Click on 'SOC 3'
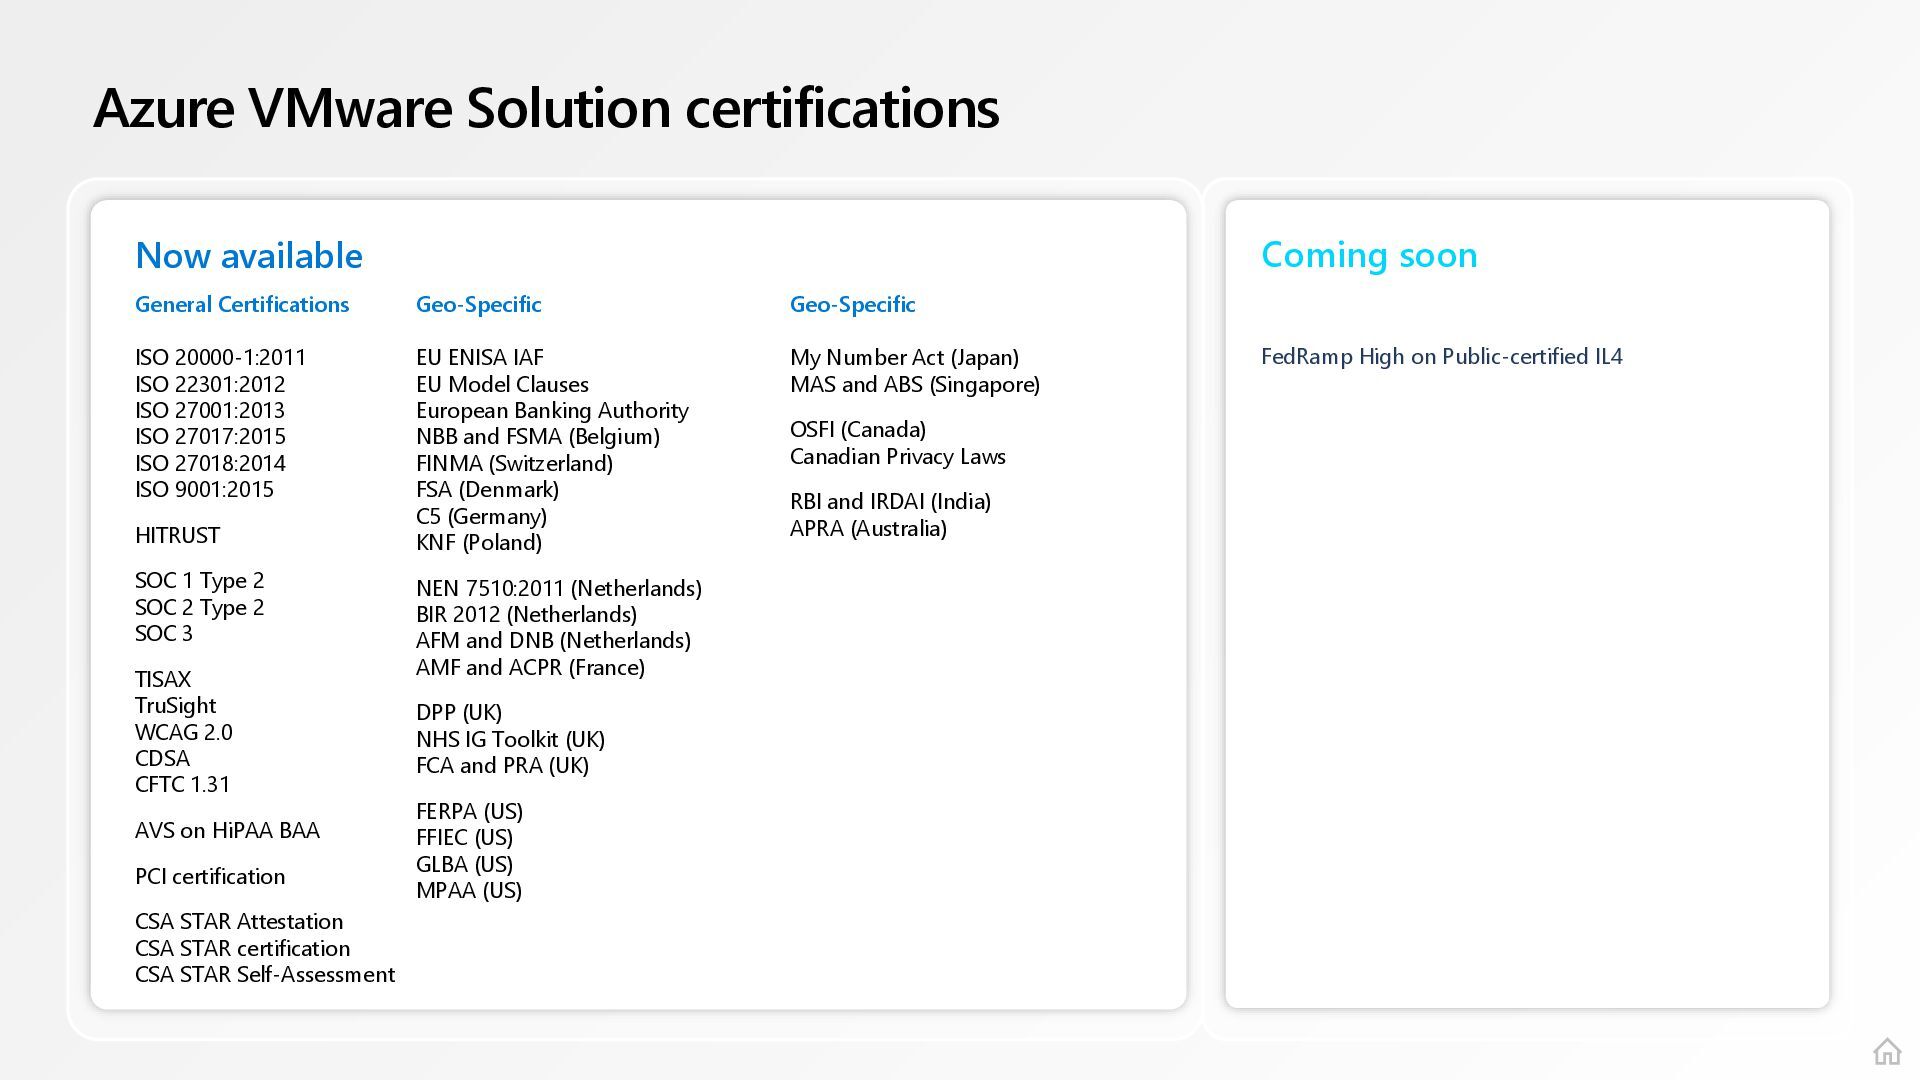 coord(164,633)
